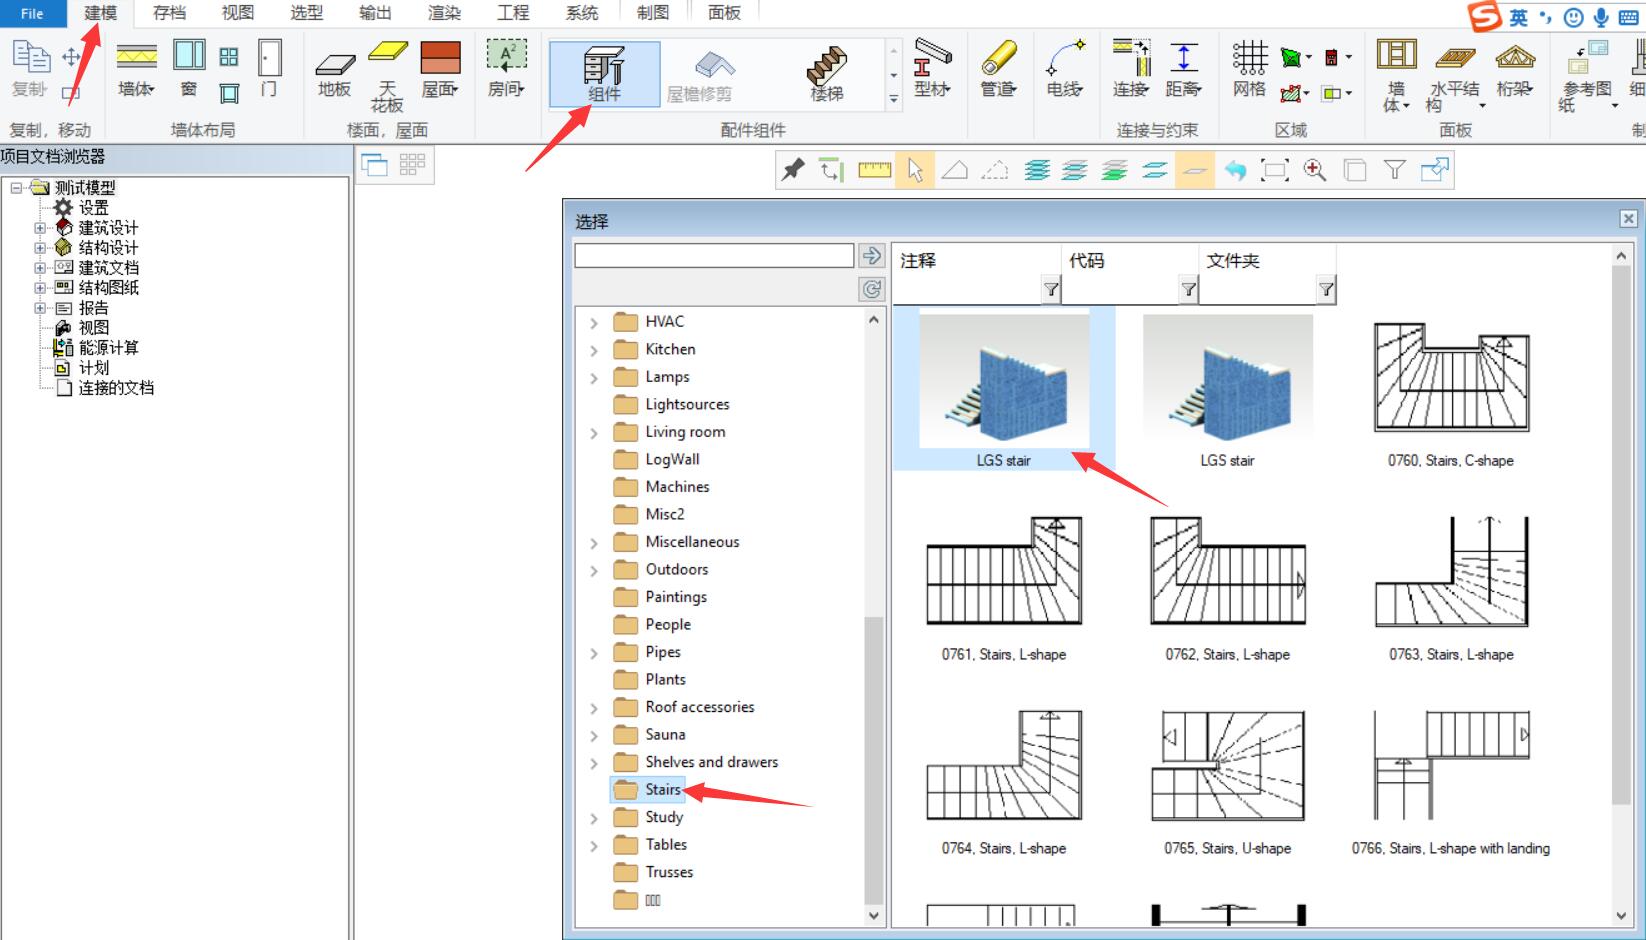Click the 连接 connection tool
Screen dimensions: 1646x940
[x=1132, y=69]
